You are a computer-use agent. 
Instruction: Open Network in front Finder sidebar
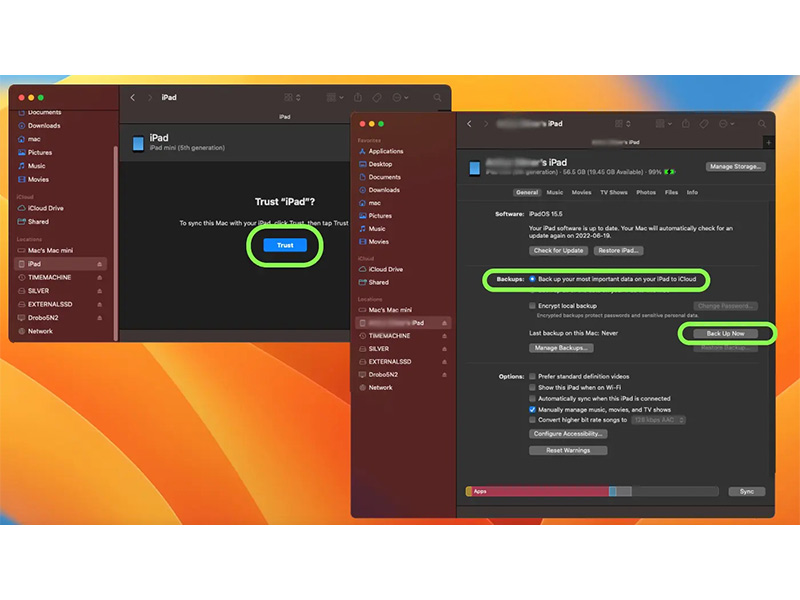[380, 388]
